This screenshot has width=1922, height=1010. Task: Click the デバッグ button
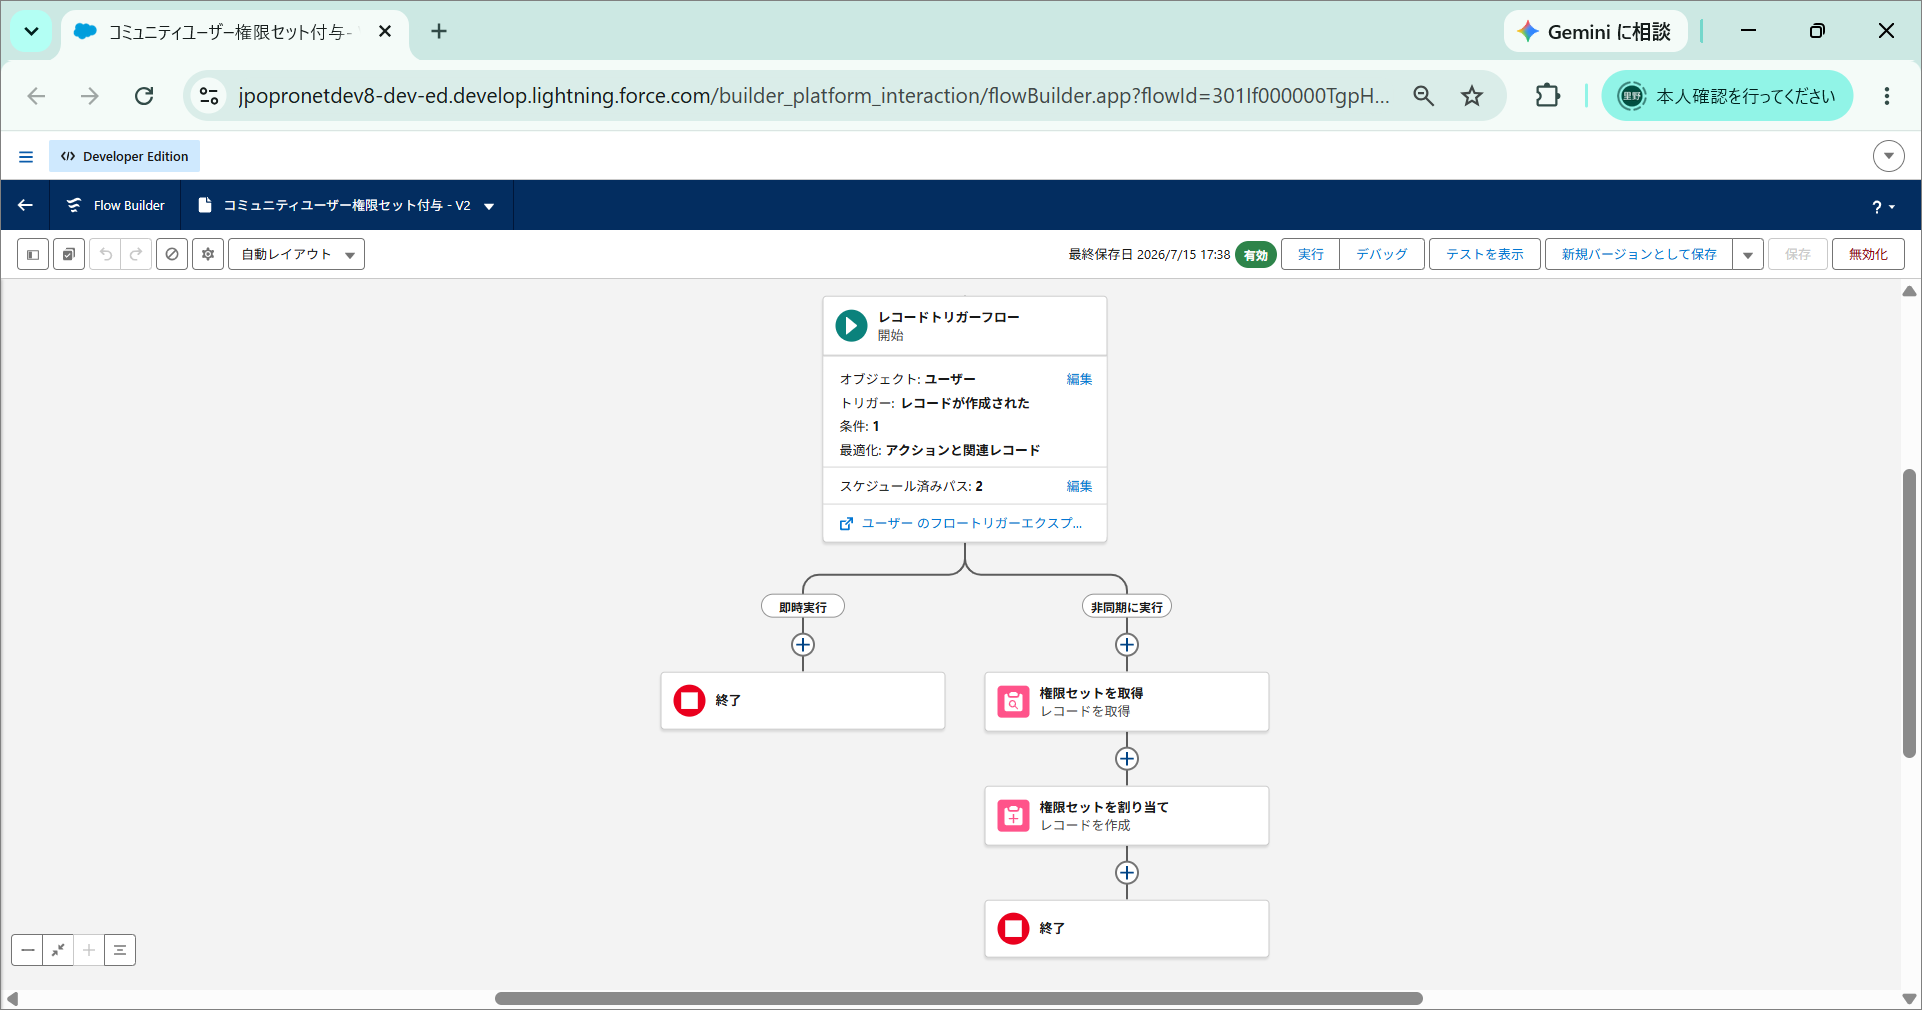(1382, 254)
